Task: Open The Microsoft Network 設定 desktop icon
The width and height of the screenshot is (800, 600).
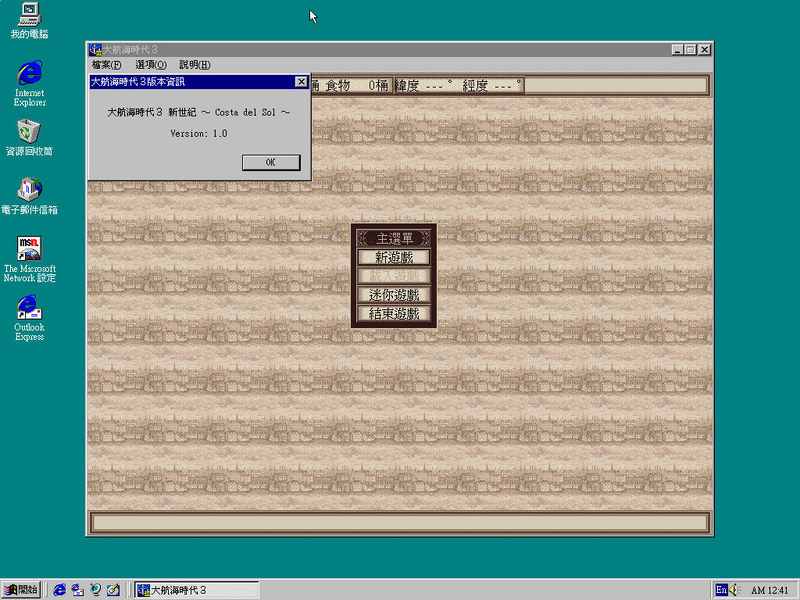Action: (30, 259)
